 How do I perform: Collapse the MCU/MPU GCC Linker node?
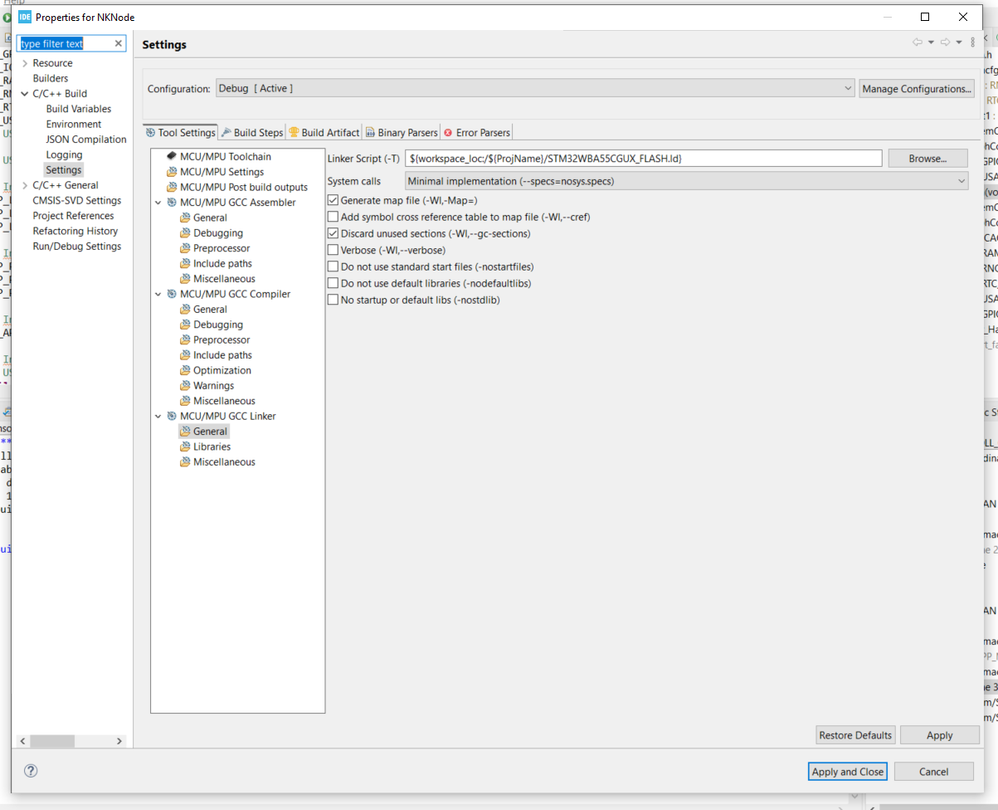click(158, 416)
